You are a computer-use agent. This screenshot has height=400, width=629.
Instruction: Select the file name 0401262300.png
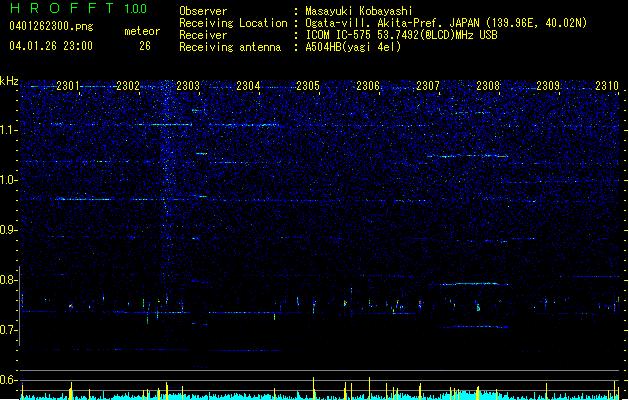point(51,26)
